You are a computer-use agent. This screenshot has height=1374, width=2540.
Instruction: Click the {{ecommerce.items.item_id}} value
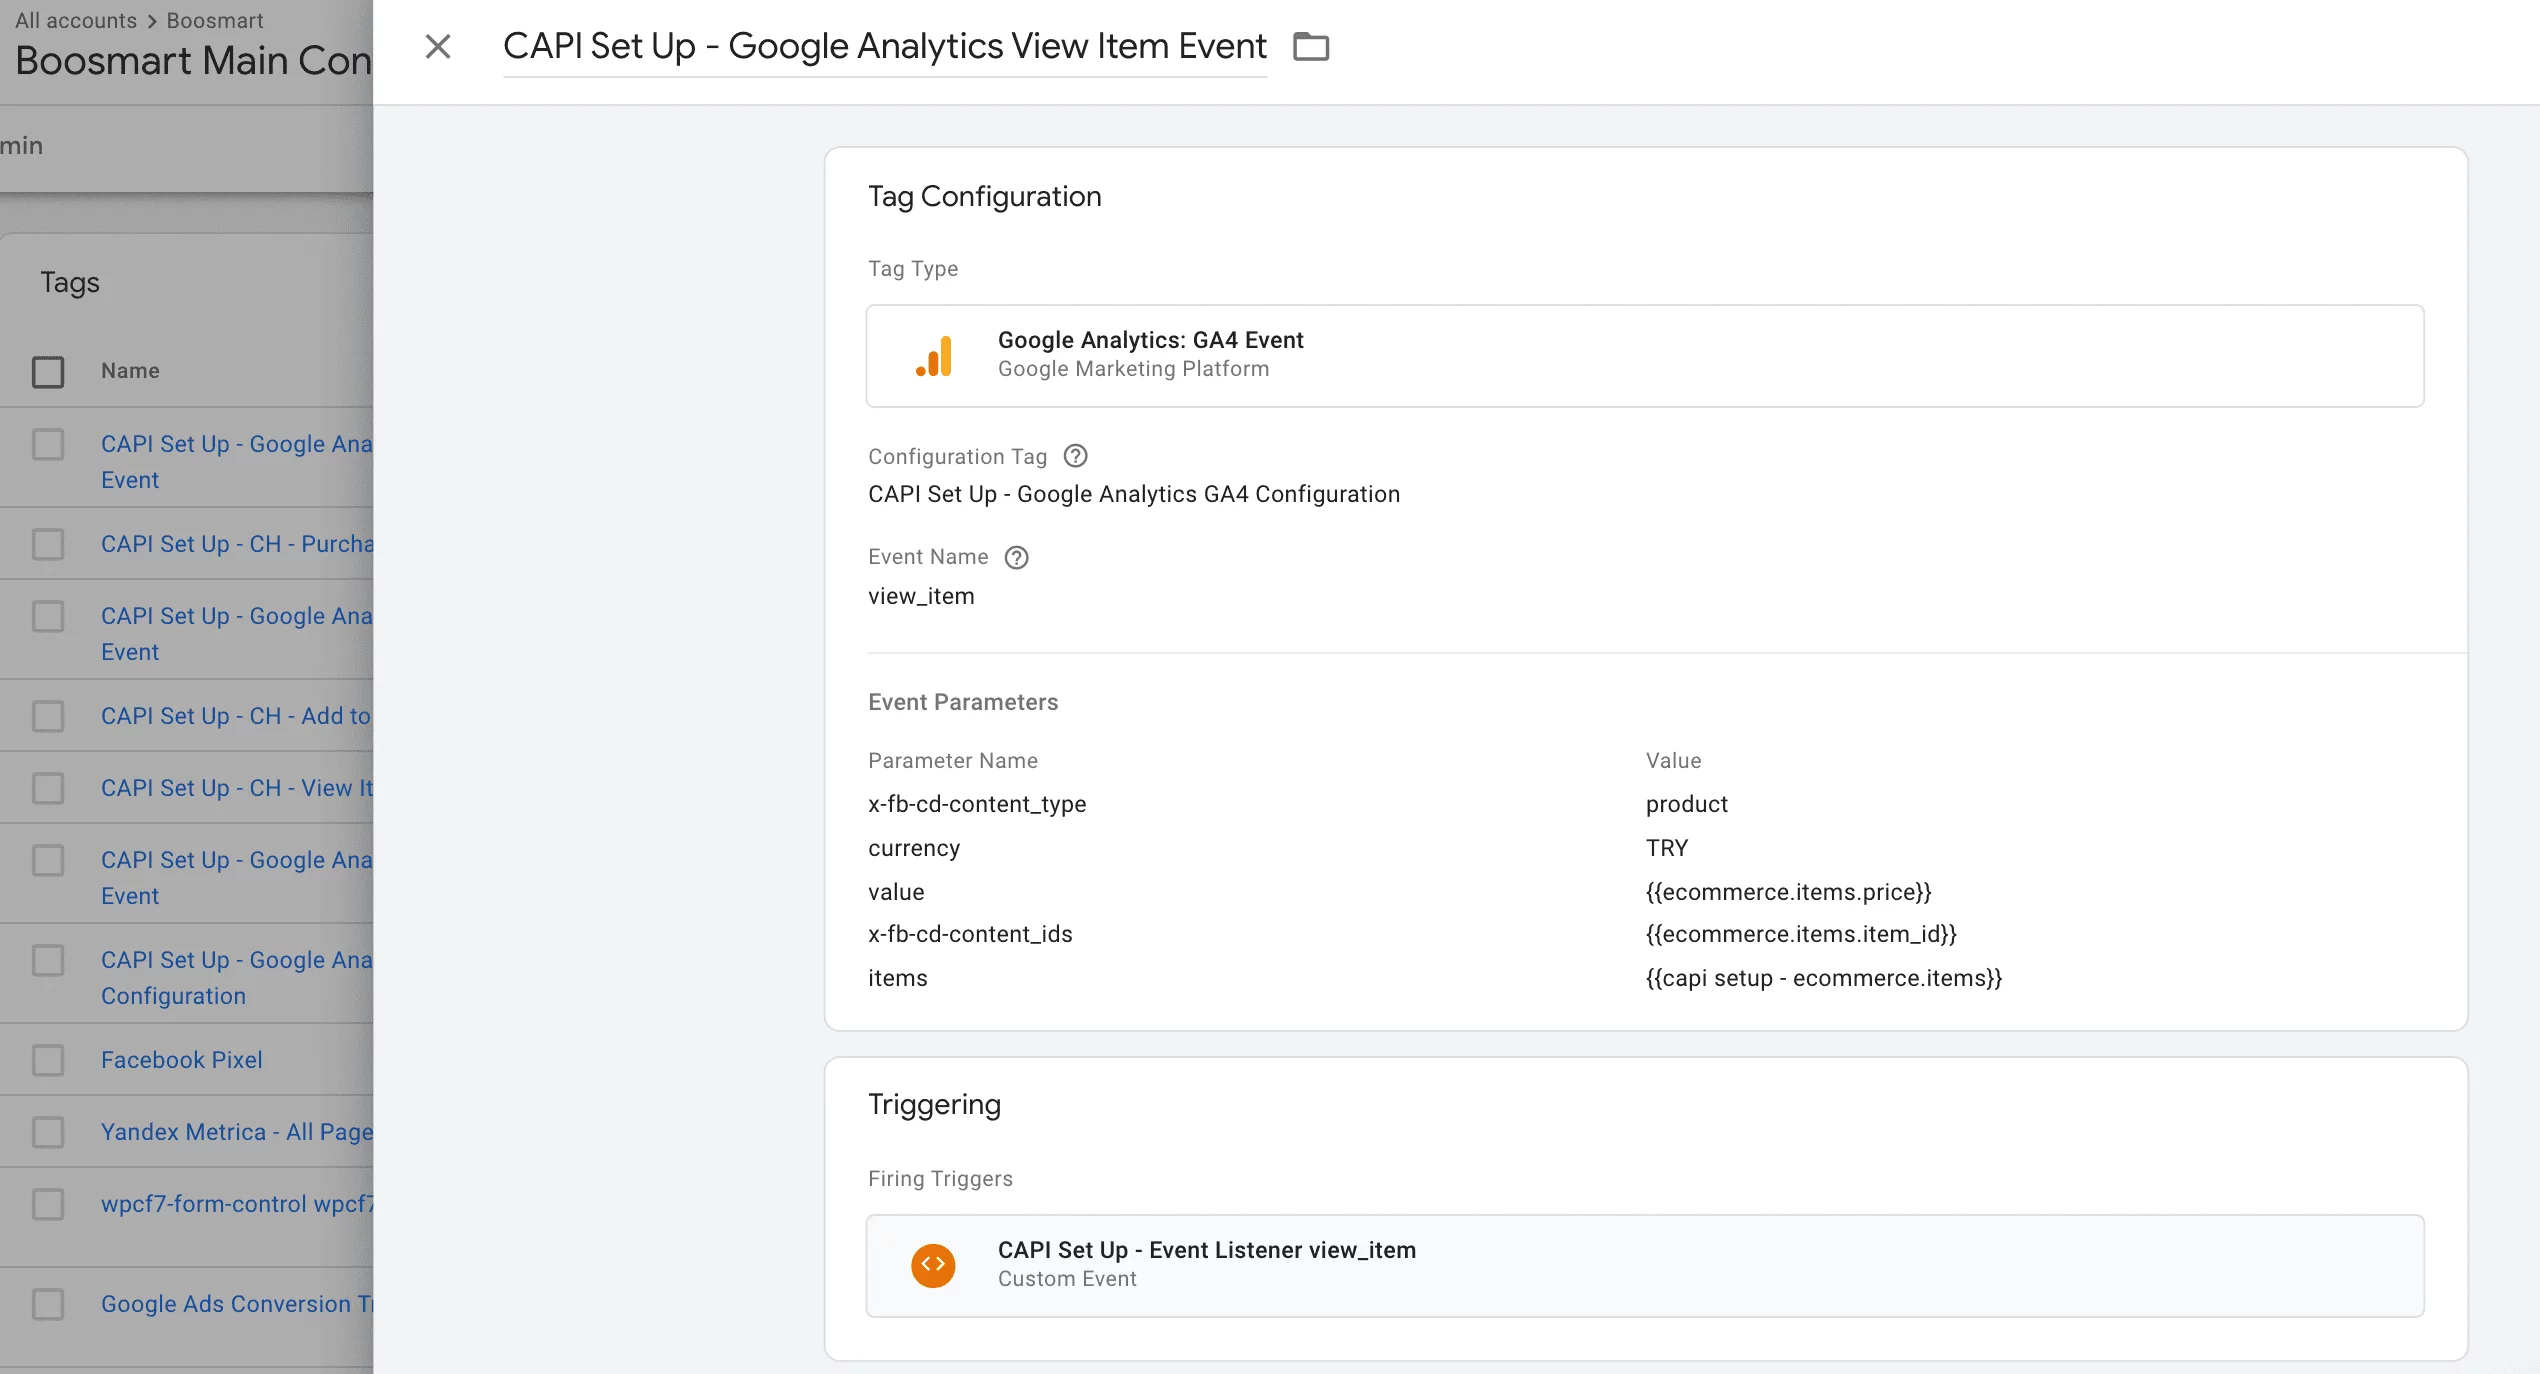coord(1802,934)
